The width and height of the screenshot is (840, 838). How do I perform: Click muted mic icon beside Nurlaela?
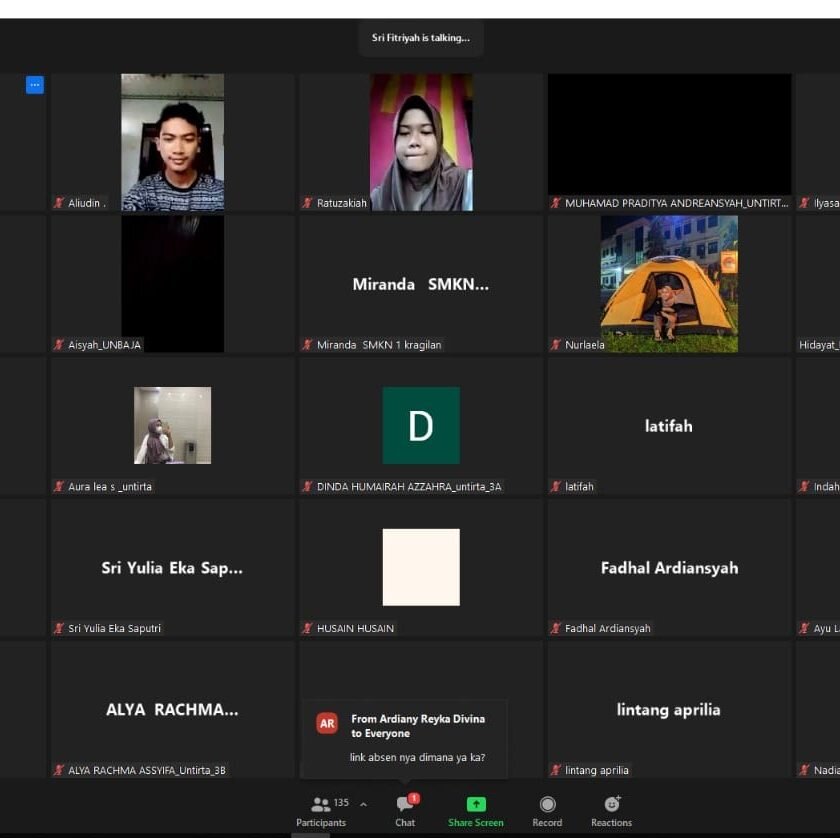pos(556,345)
